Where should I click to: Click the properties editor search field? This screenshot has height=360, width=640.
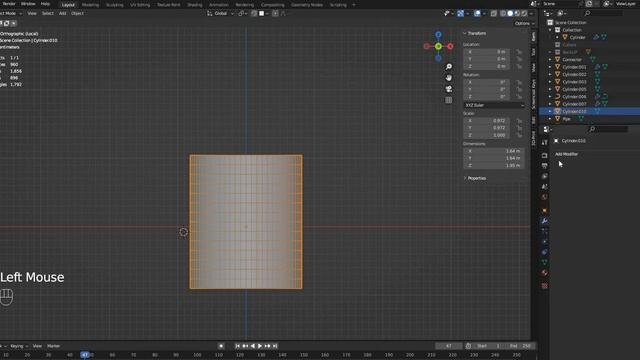[608, 129]
